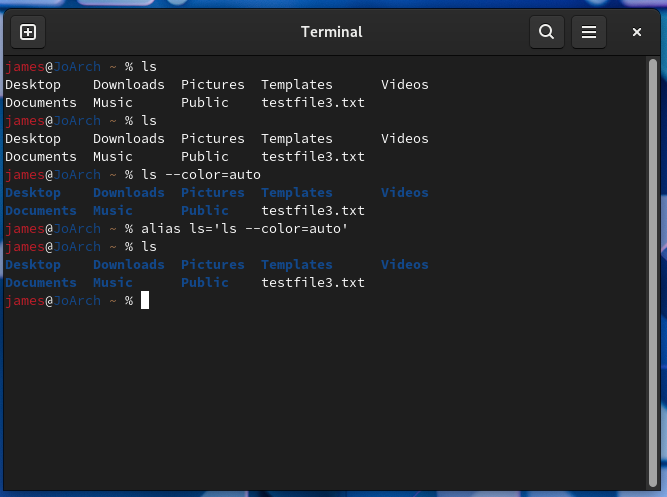Click the search magnifier icon
The height and width of the screenshot is (497, 667).
click(x=546, y=32)
